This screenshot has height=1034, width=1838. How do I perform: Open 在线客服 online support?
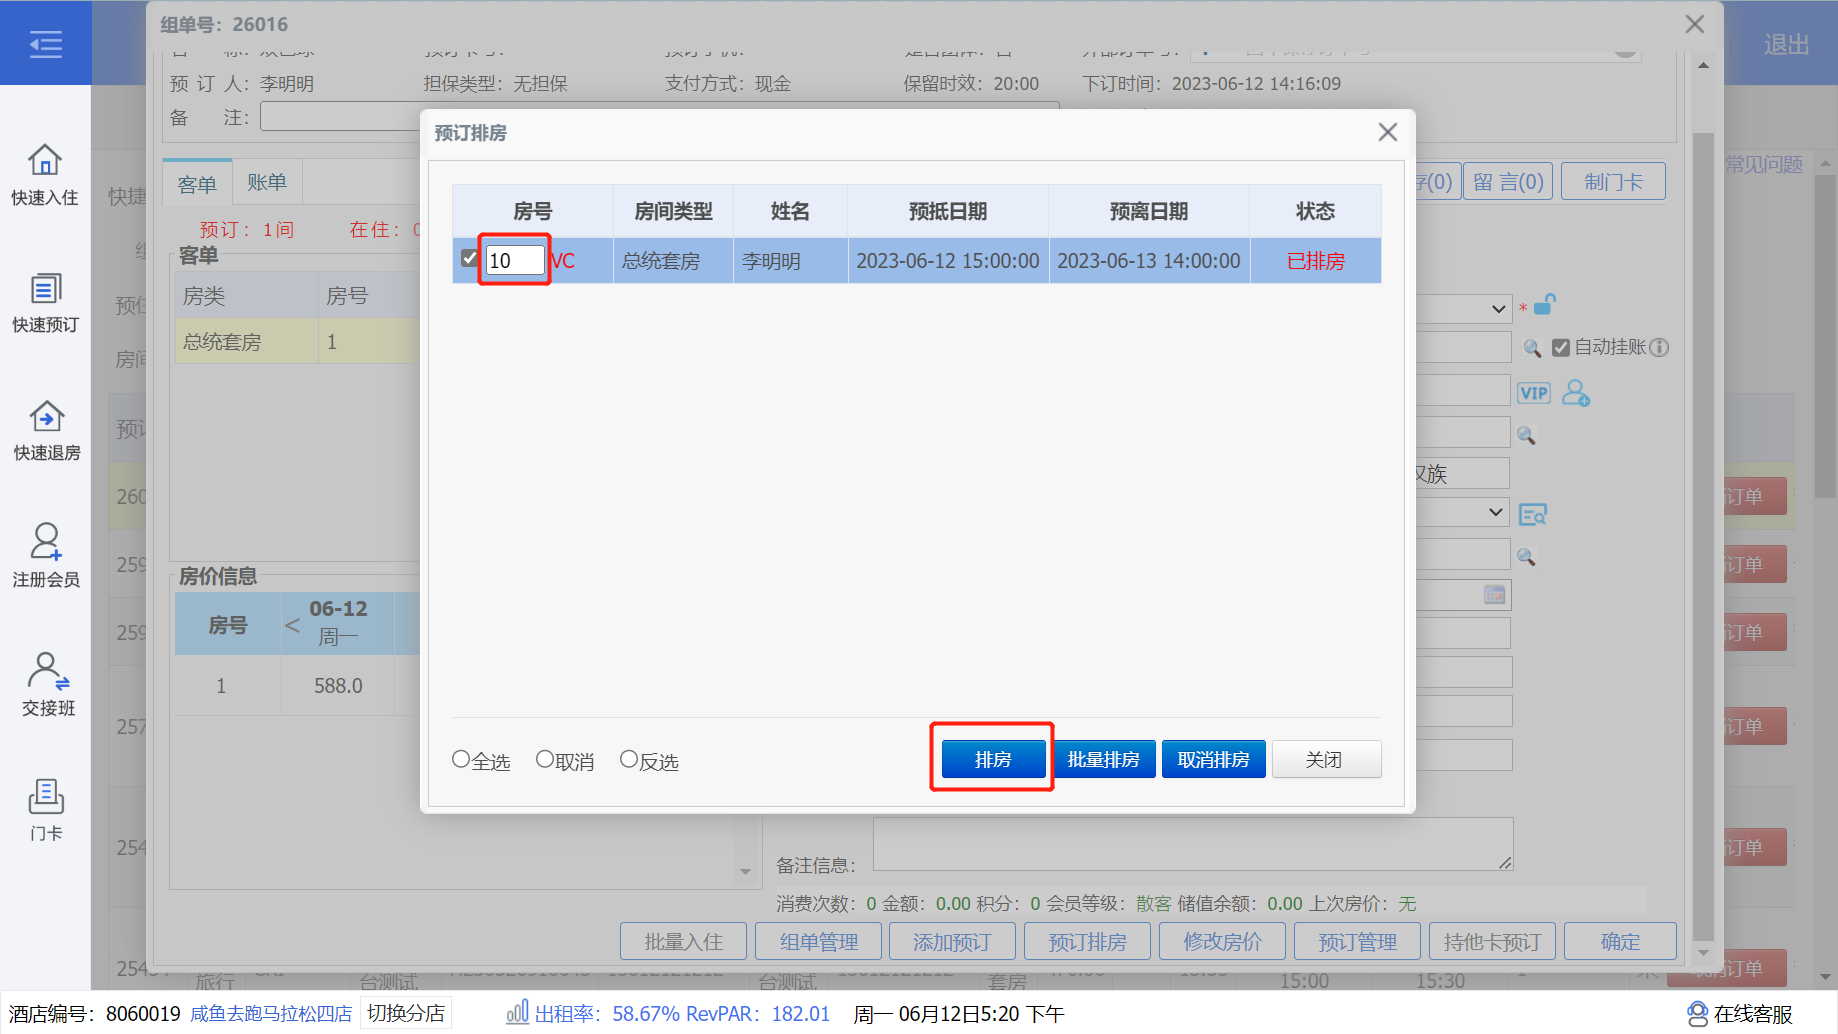pyautogui.click(x=1739, y=1014)
